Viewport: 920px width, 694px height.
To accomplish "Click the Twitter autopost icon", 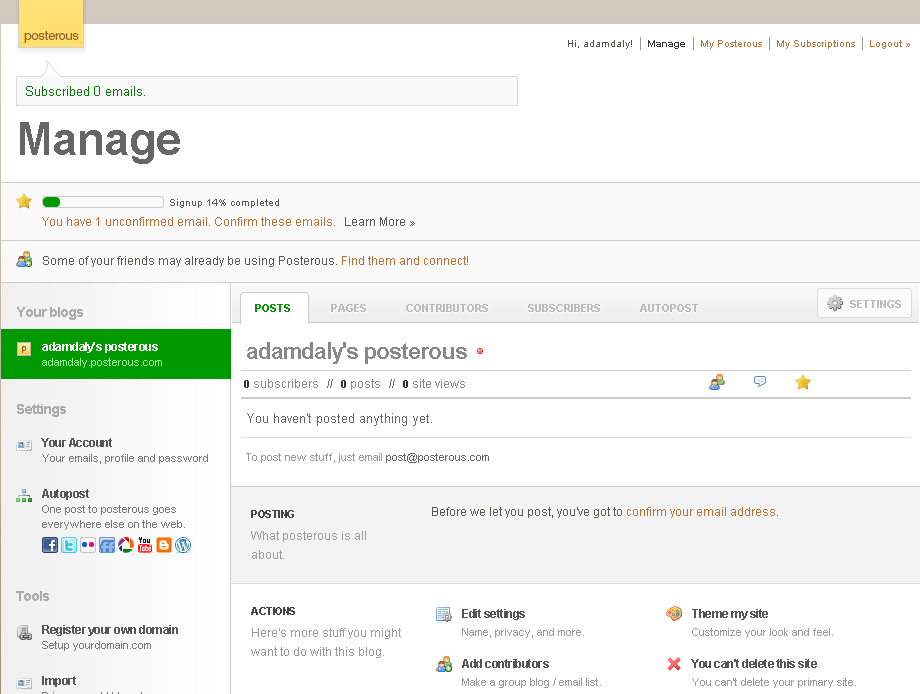I will pyautogui.click(x=69, y=545).
